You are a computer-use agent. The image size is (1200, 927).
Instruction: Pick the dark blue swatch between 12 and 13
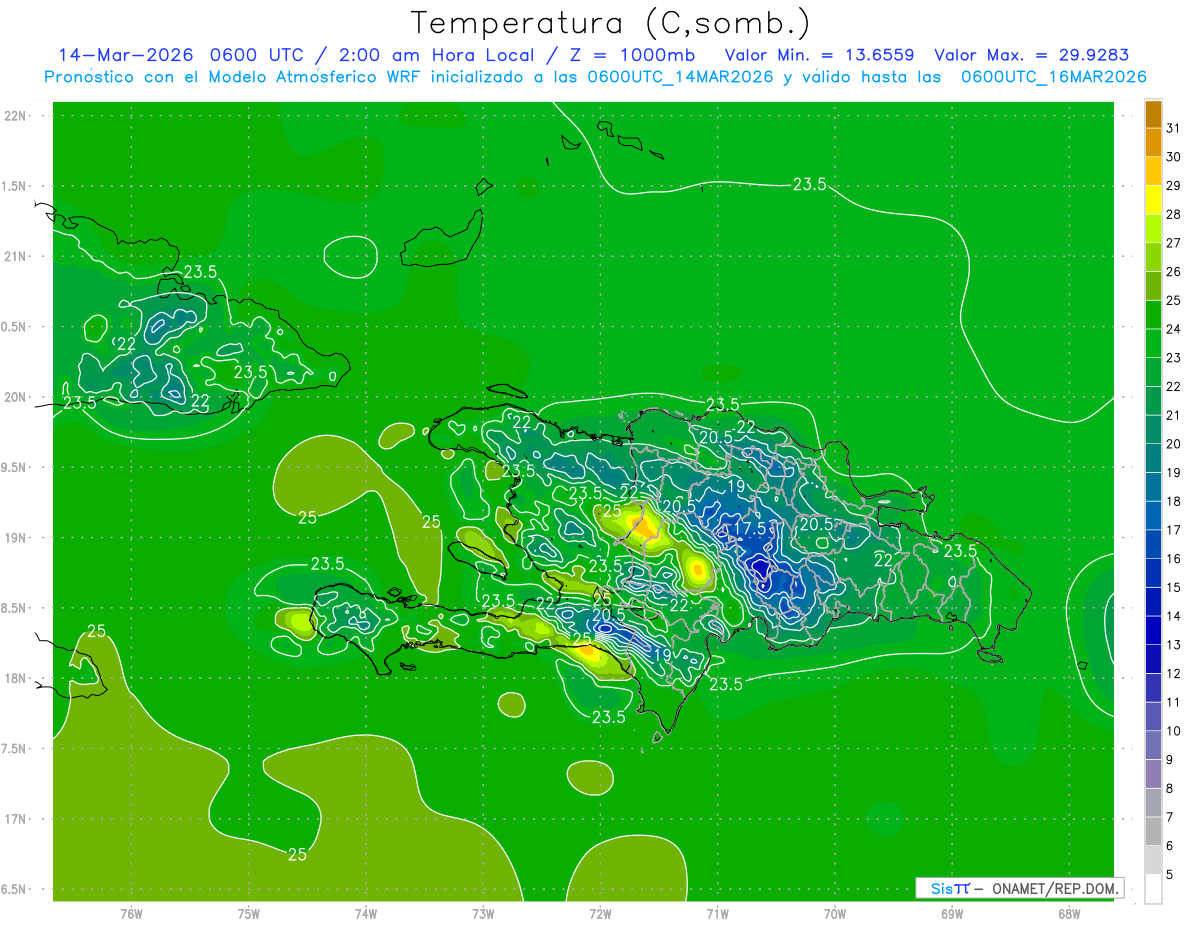tap(1153, 659)
